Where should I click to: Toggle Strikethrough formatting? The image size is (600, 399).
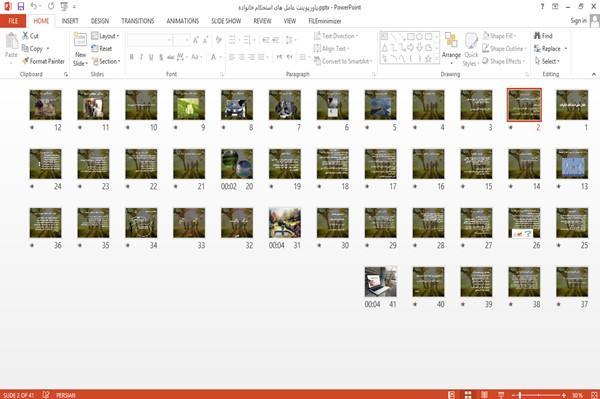click(x=170, y=57)
